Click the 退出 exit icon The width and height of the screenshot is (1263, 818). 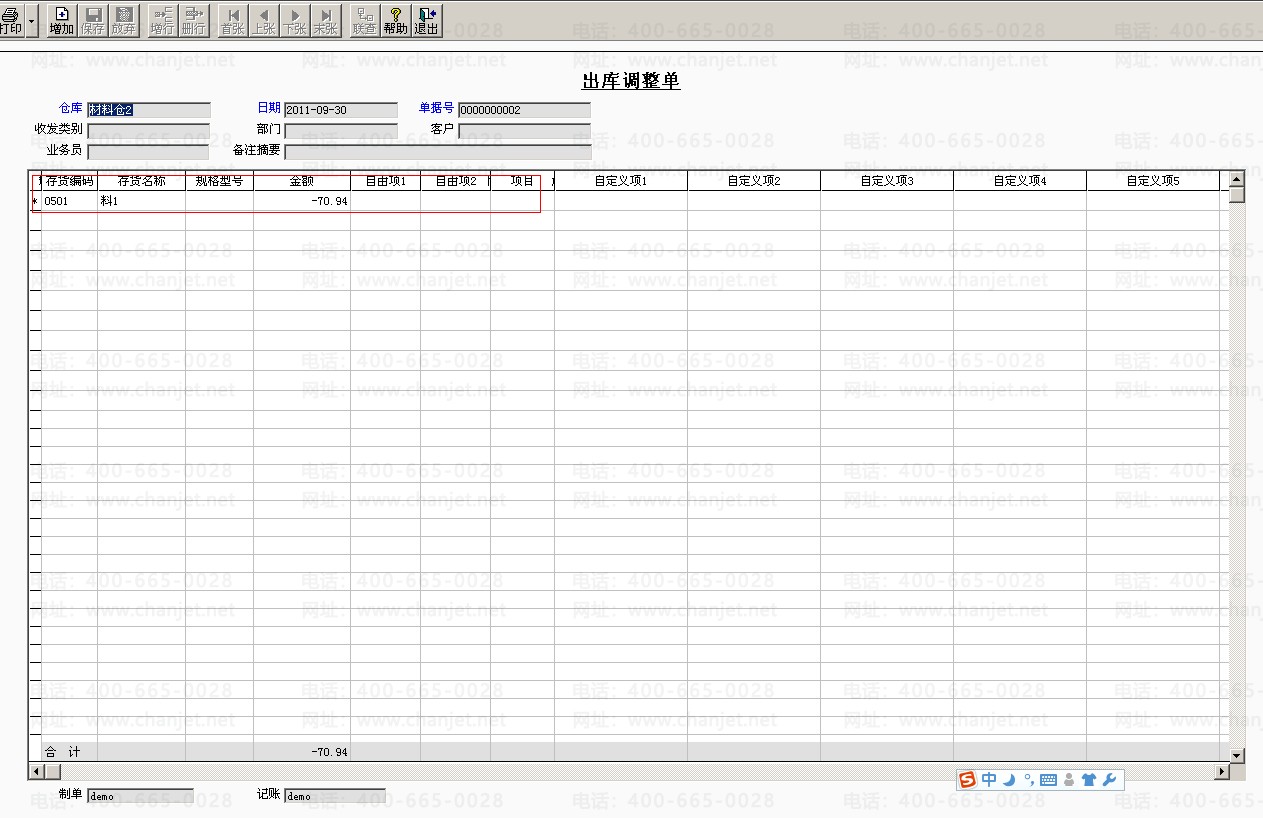coord(427,20)
